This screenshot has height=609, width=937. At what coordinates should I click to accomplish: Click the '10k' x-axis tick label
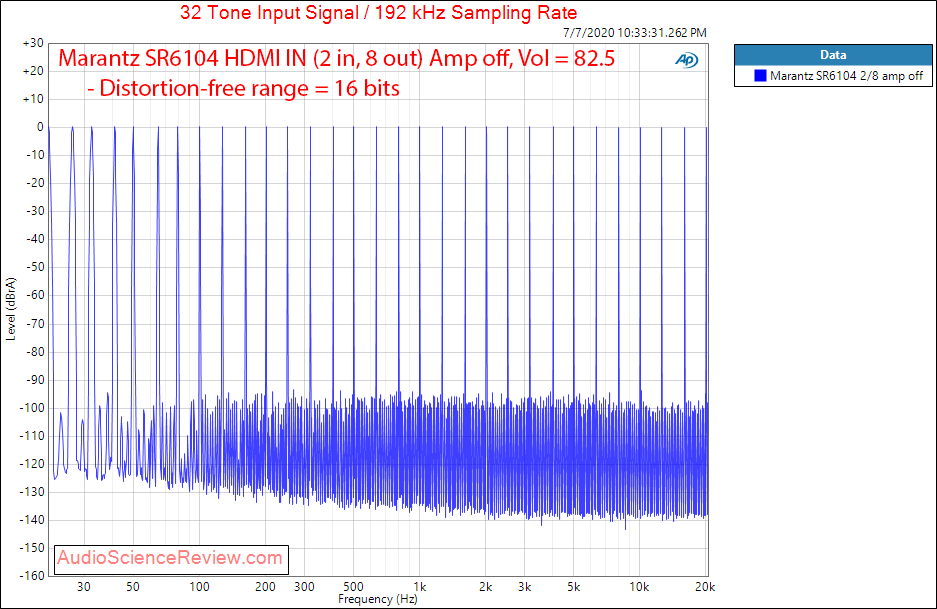click(x=639, y=587)
